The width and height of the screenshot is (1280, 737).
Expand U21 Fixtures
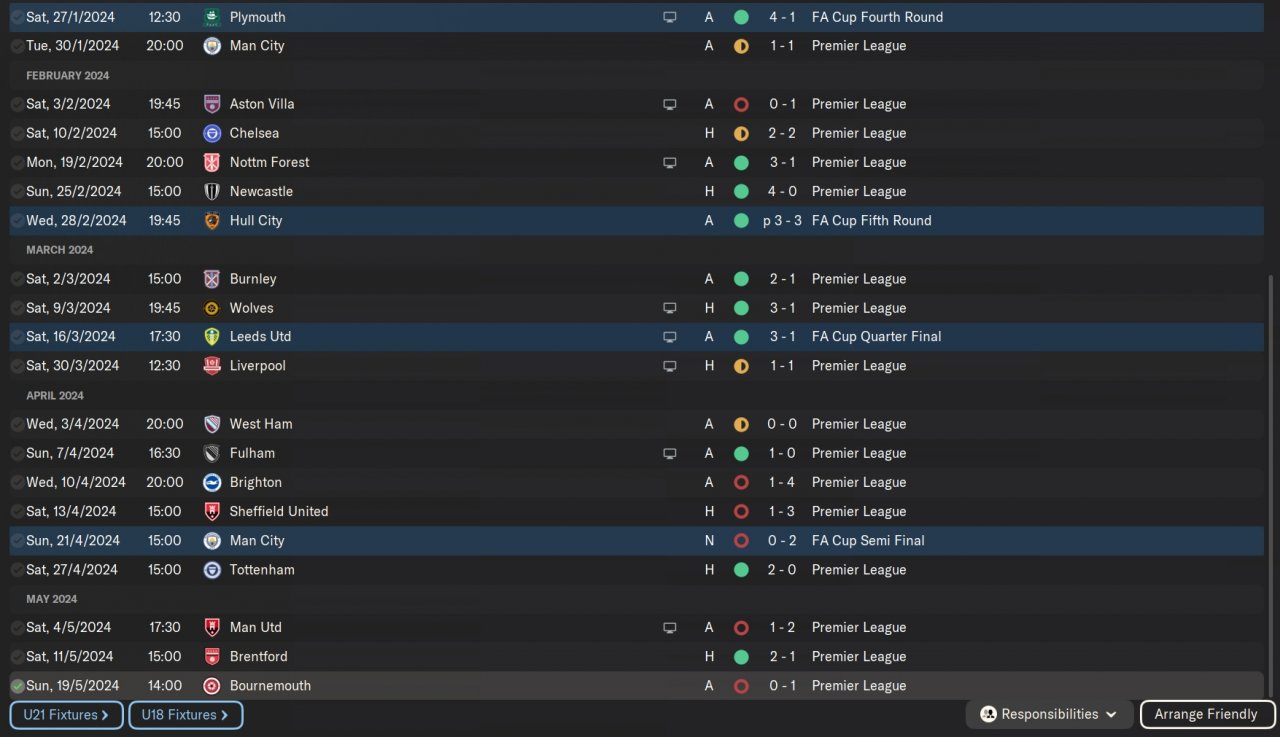click(66, 715)
